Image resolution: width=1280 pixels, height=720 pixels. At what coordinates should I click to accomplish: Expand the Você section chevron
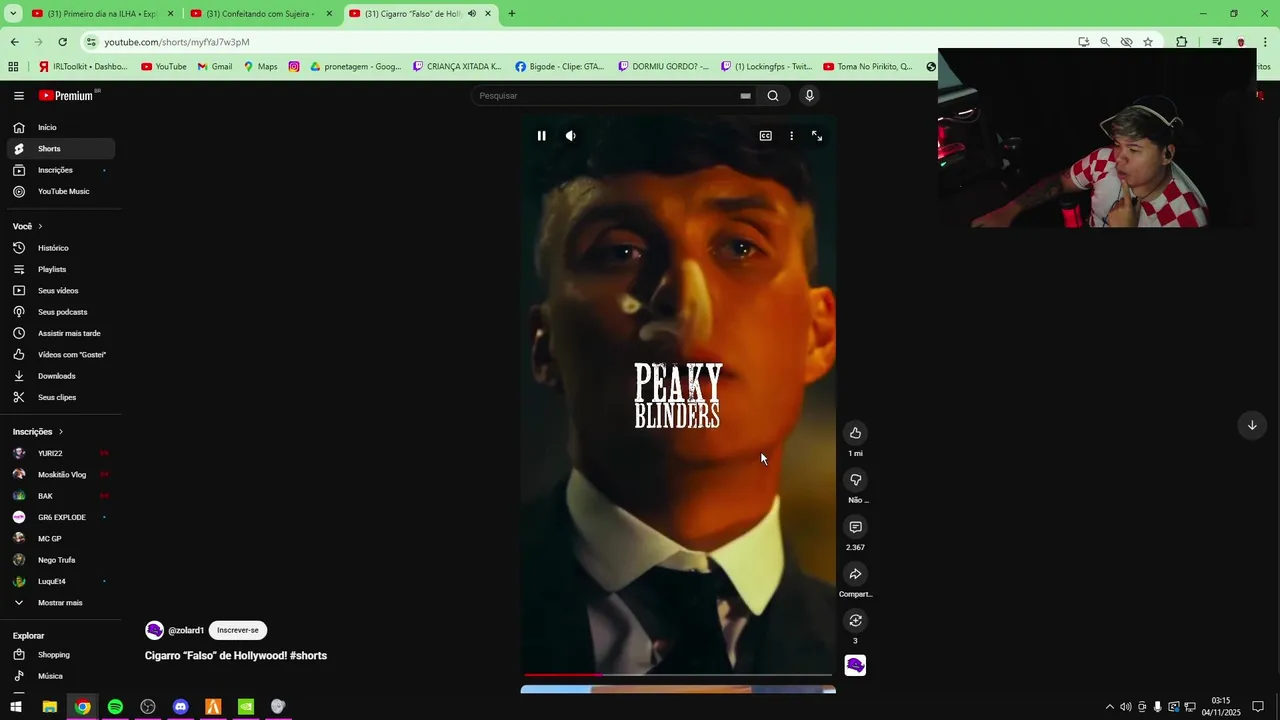click(40, 227)
